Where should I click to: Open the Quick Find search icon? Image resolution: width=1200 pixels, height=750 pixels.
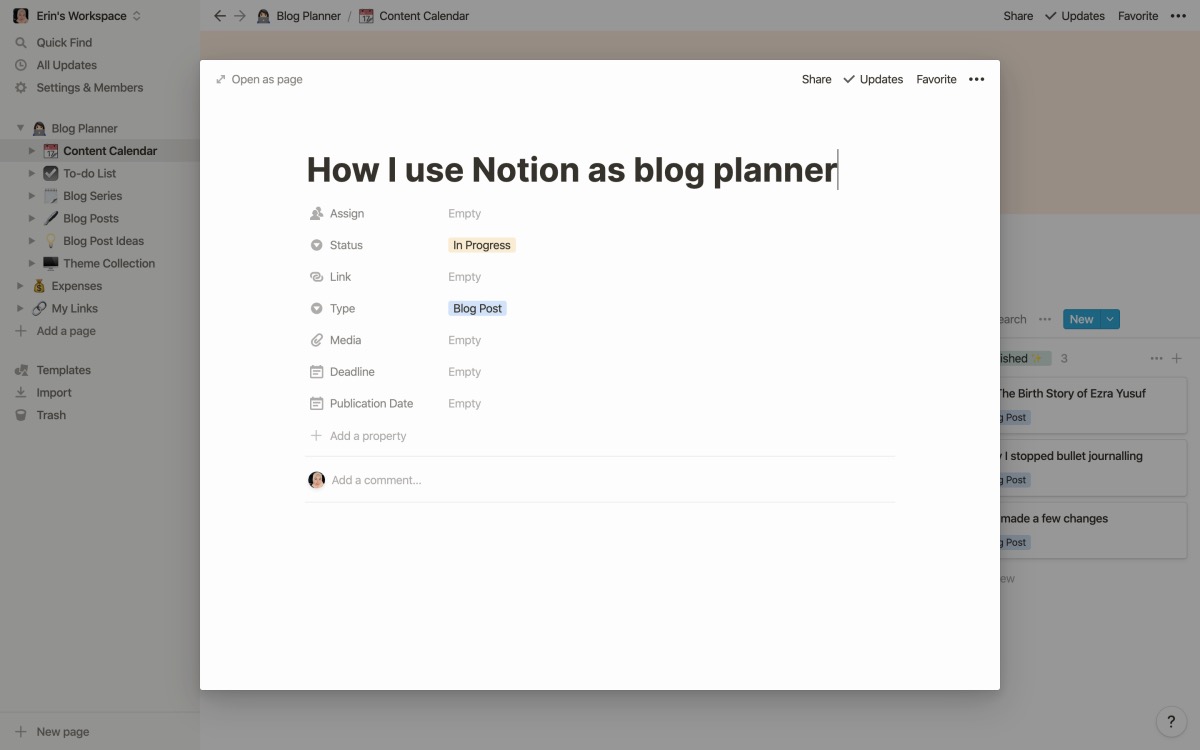[x=21, y=43]
